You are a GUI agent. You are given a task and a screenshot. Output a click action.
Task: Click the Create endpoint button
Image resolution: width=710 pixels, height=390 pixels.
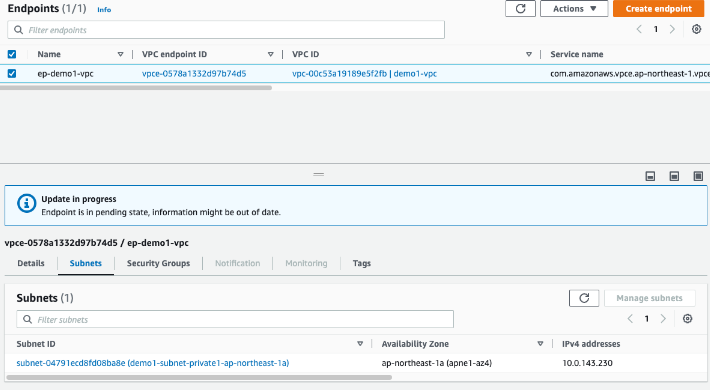(659, 9)
